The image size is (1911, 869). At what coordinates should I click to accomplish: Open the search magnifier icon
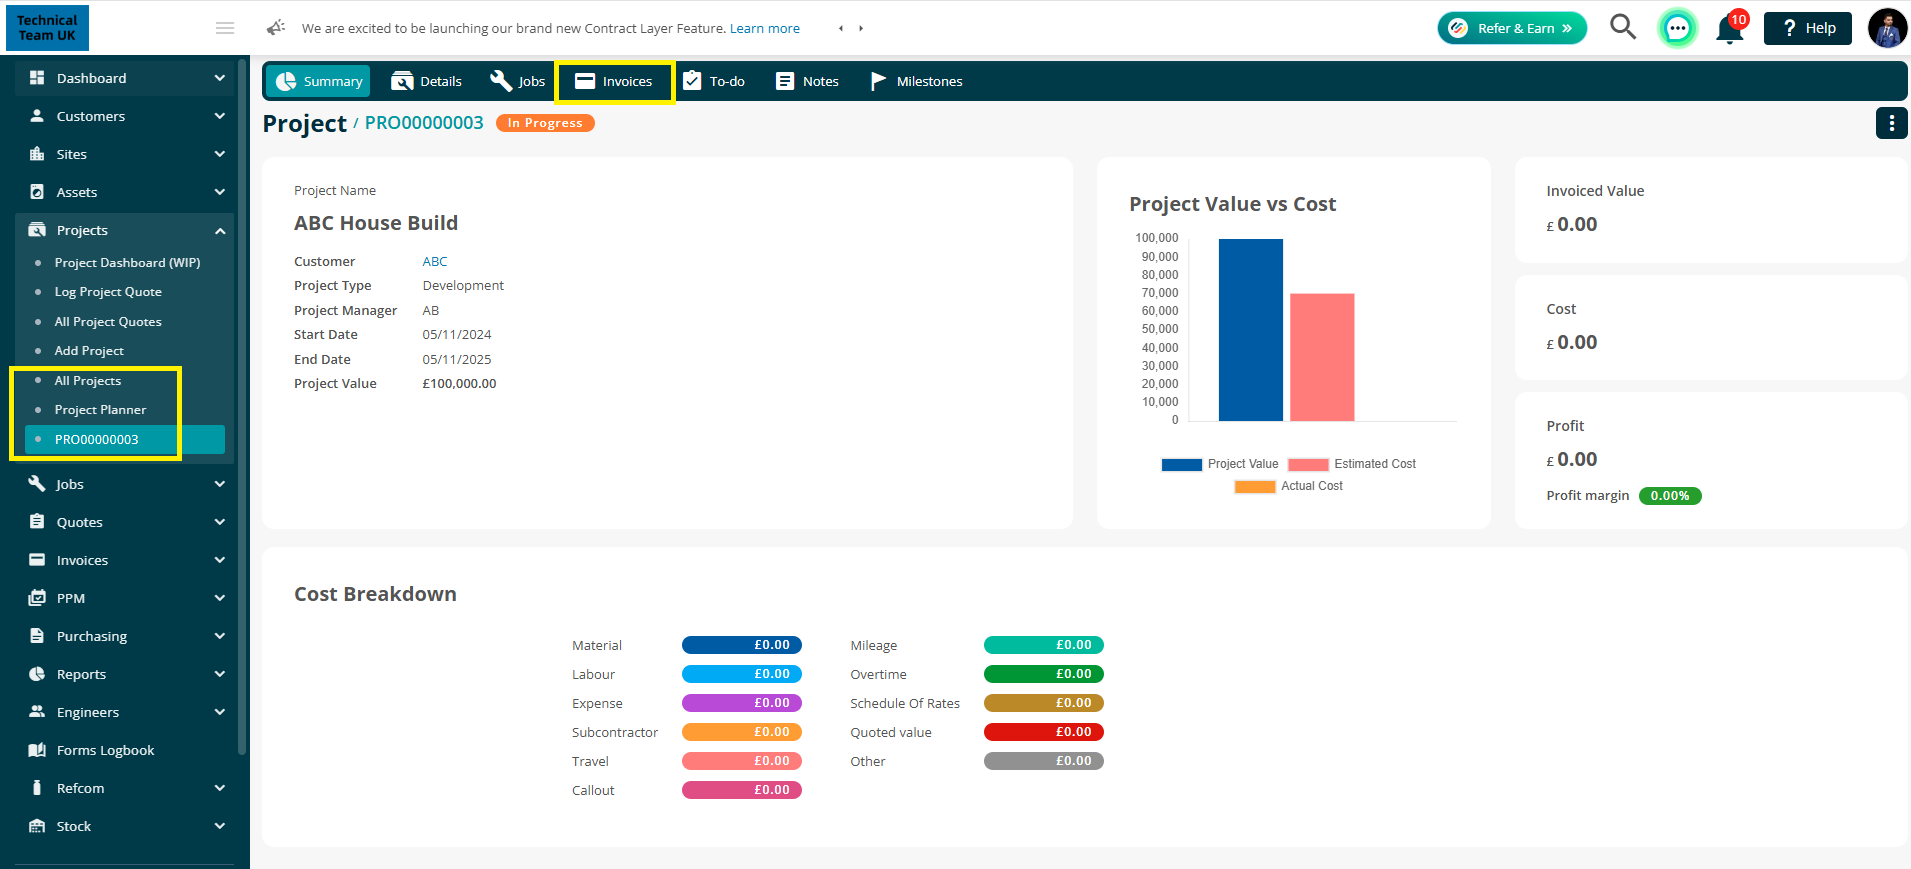pos(1622,27)
